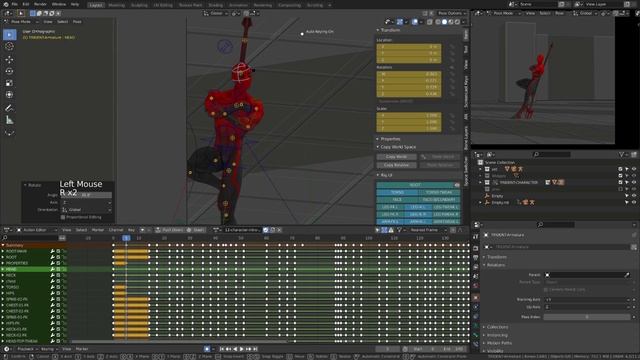Click the Empty object icon in outliner
Image resolution: width=640 pixels, height=360 pixels.
(487, 196)
